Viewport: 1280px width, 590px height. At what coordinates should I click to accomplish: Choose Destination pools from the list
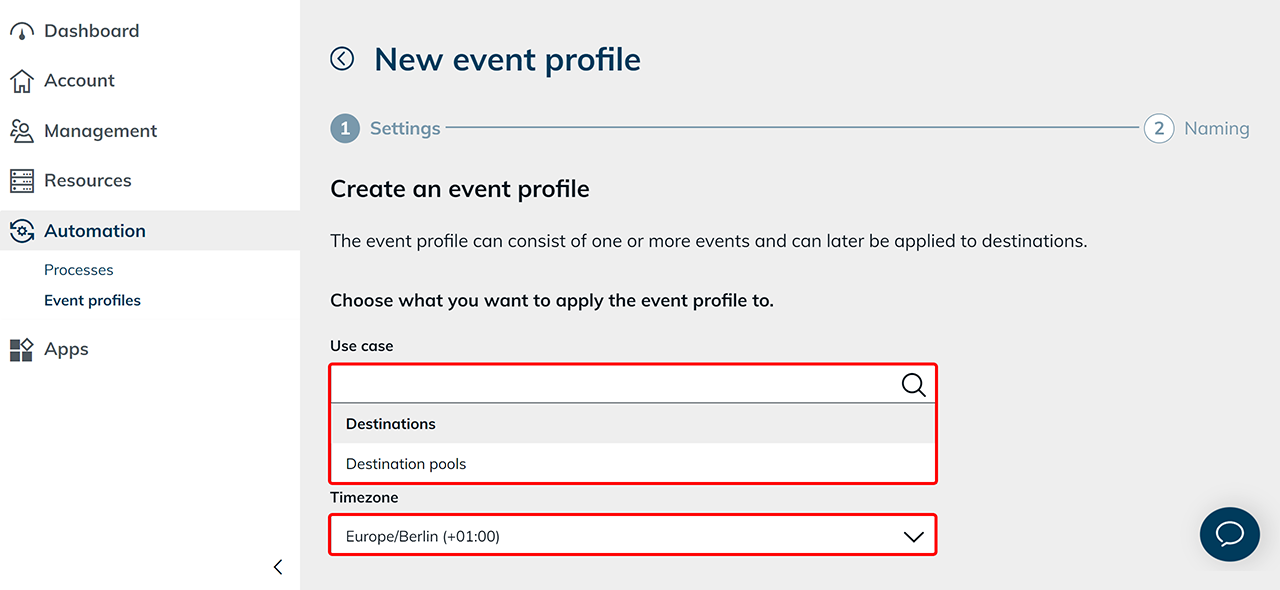tap(406, 464)
